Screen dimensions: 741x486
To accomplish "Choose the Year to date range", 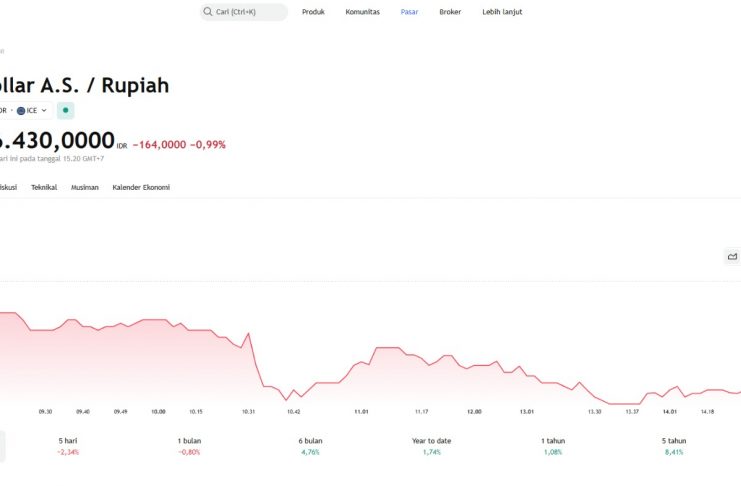I will click(x=432, y=446).
